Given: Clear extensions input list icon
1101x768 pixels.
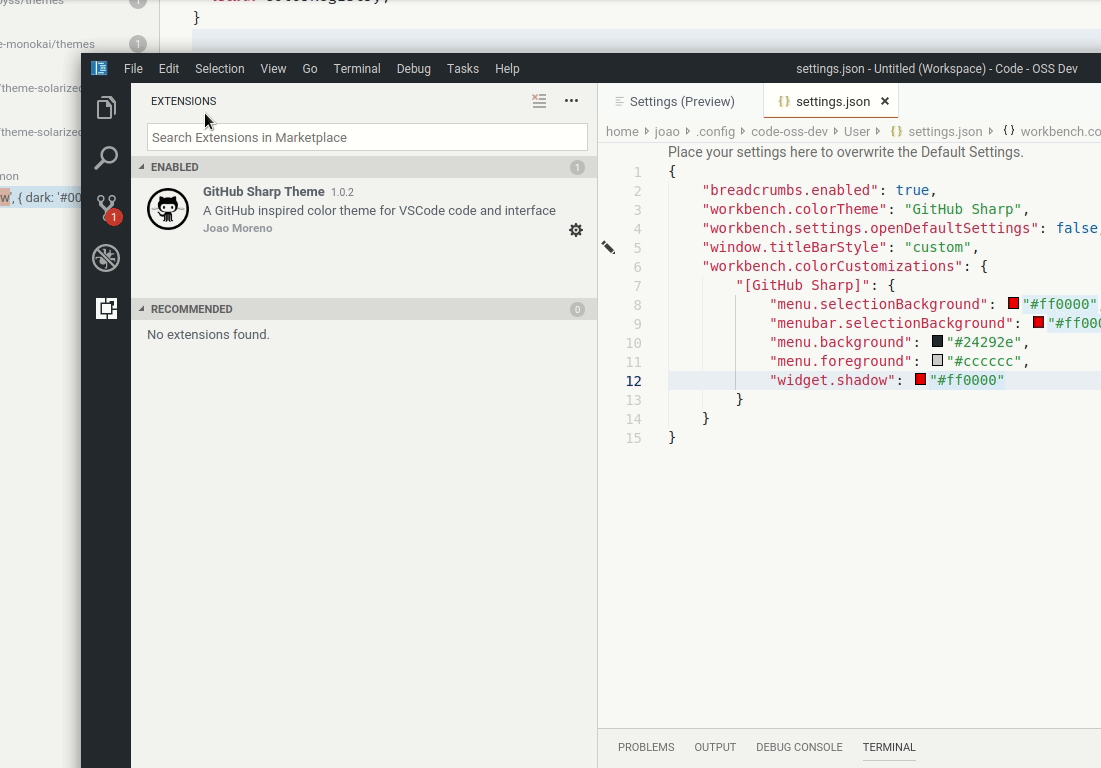Looking at the screenshot, I should (539, 101).
